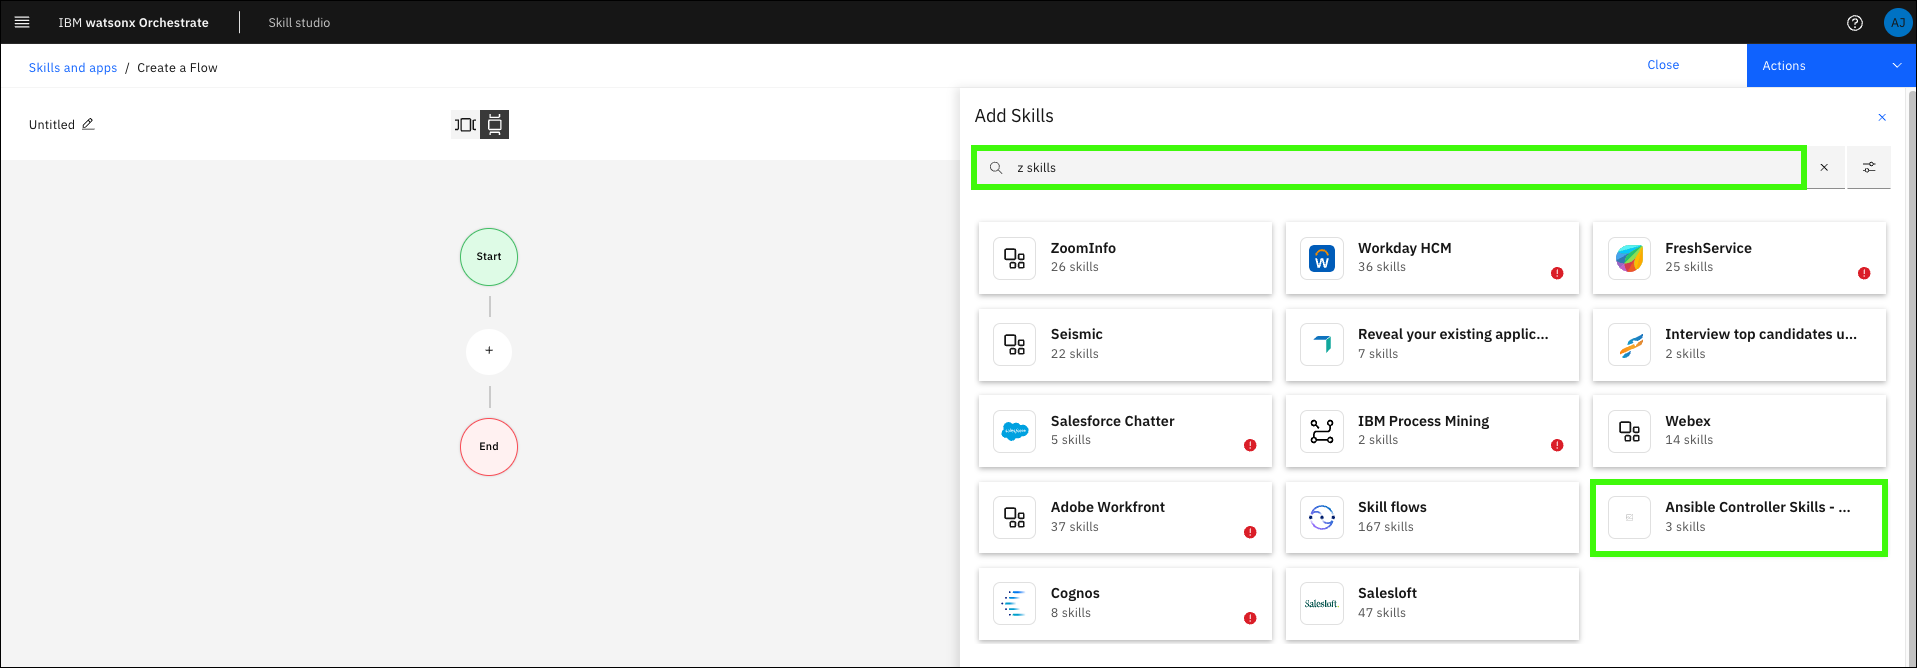Click the help question mark icon
1917x668 pixels.
pos(1855,23)
